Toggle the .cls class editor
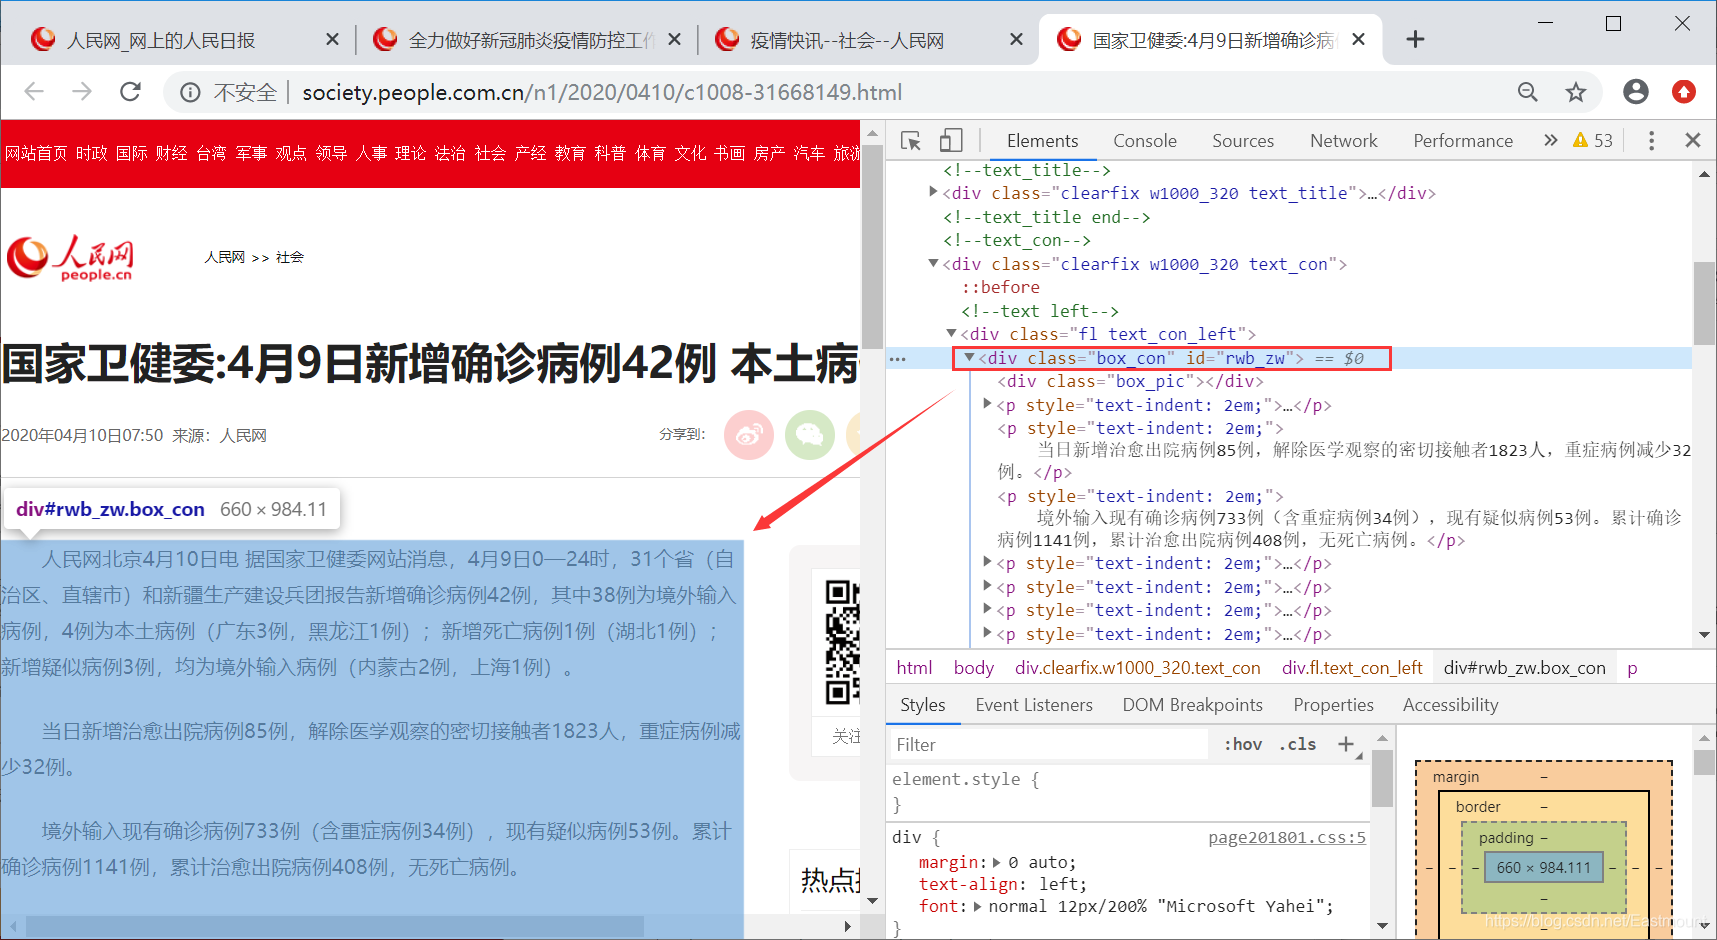 coord(1298,744)
